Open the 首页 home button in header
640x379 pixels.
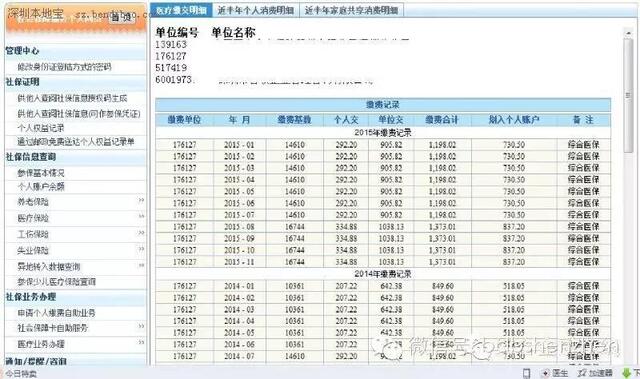[122, 17]
